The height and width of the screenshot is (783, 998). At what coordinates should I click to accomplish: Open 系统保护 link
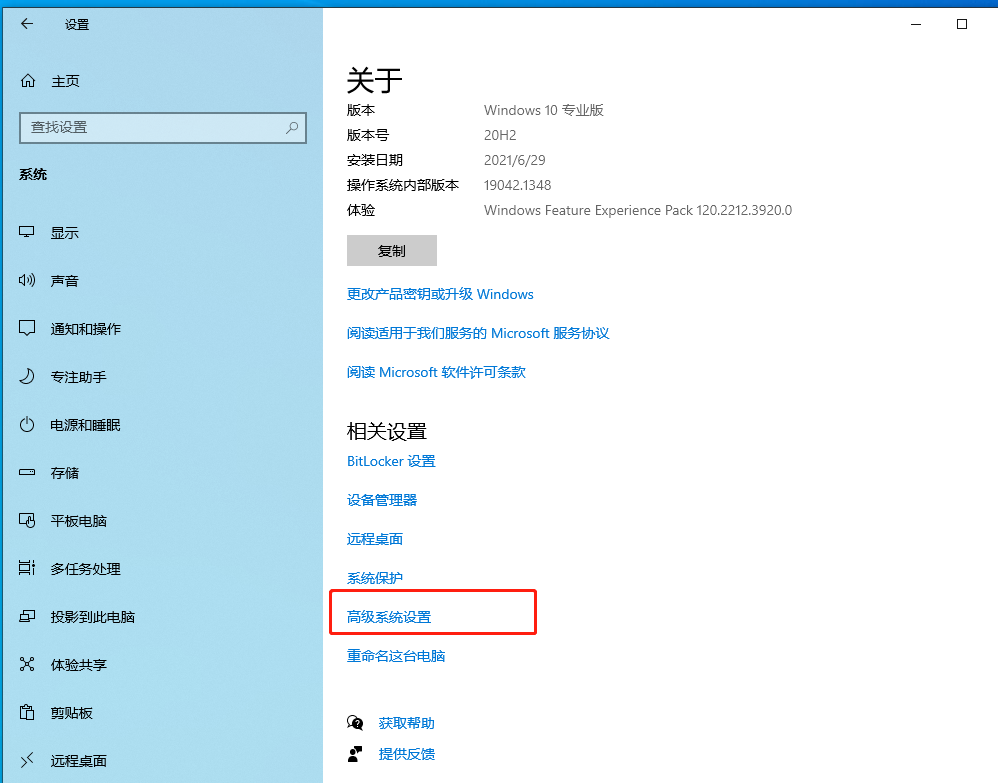coord(375,578)
